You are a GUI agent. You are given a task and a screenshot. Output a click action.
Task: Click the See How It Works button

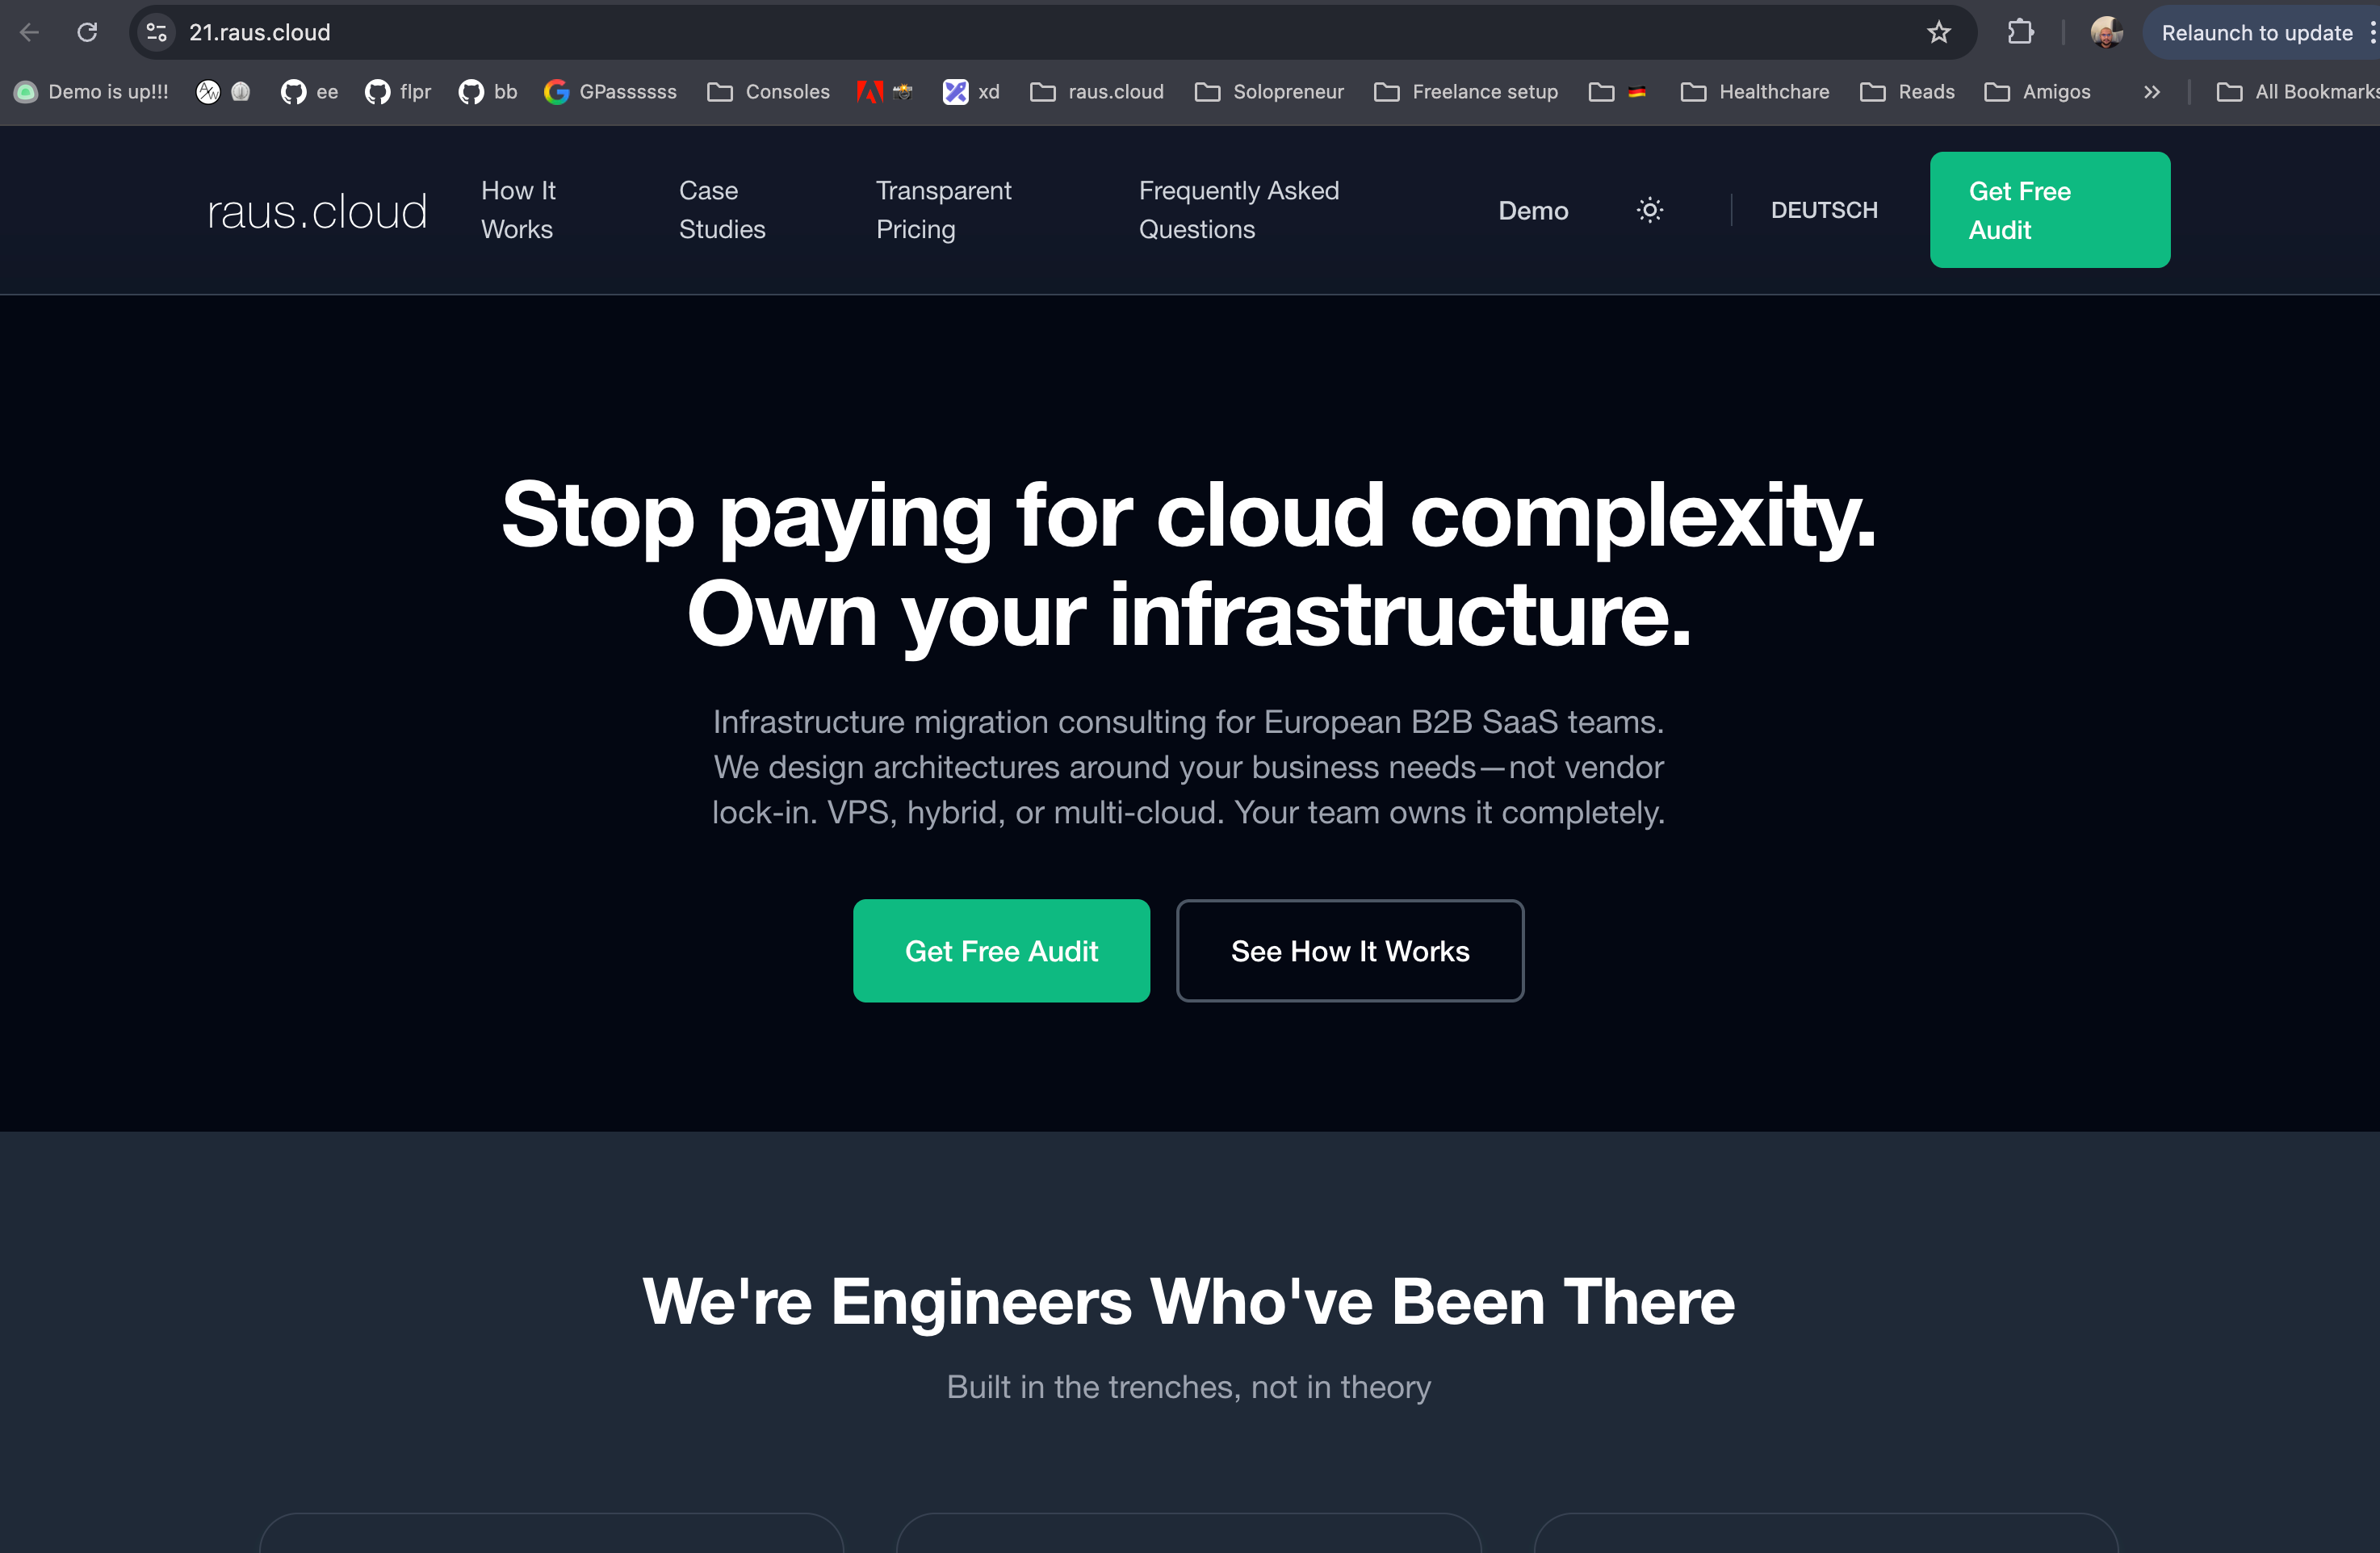tap(1349, 950)
